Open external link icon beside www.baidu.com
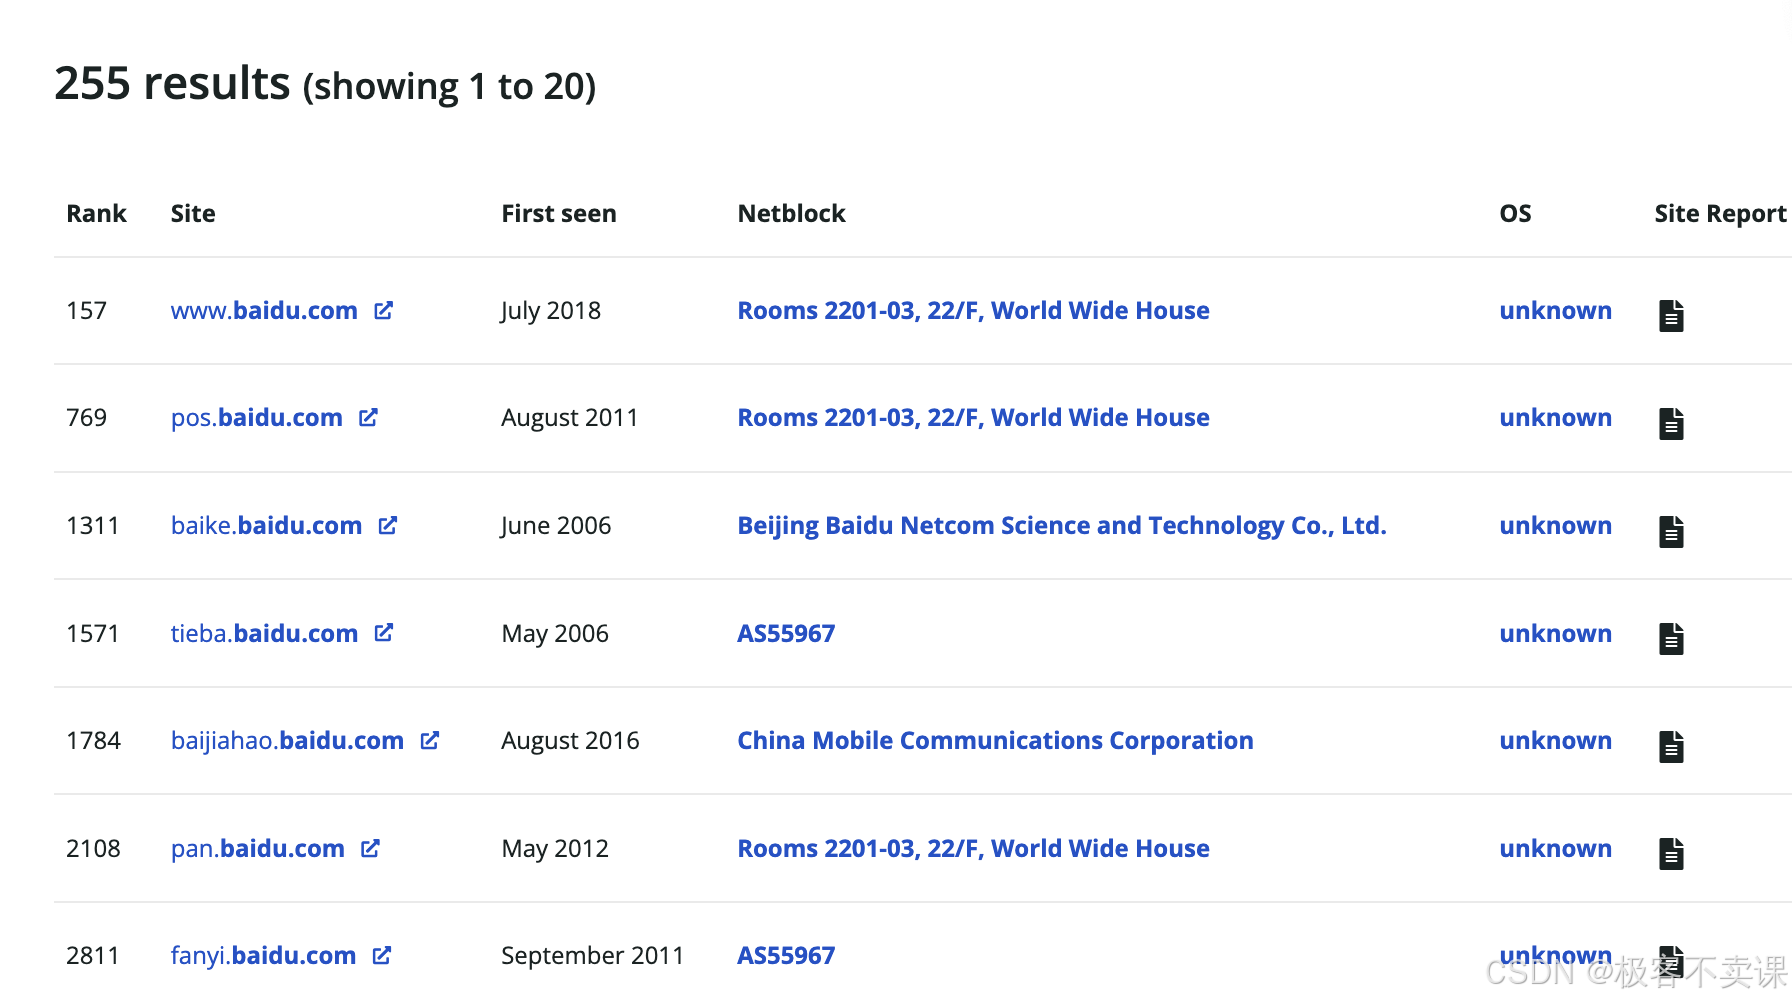Screen dimensions: 1792x1002 384,311
